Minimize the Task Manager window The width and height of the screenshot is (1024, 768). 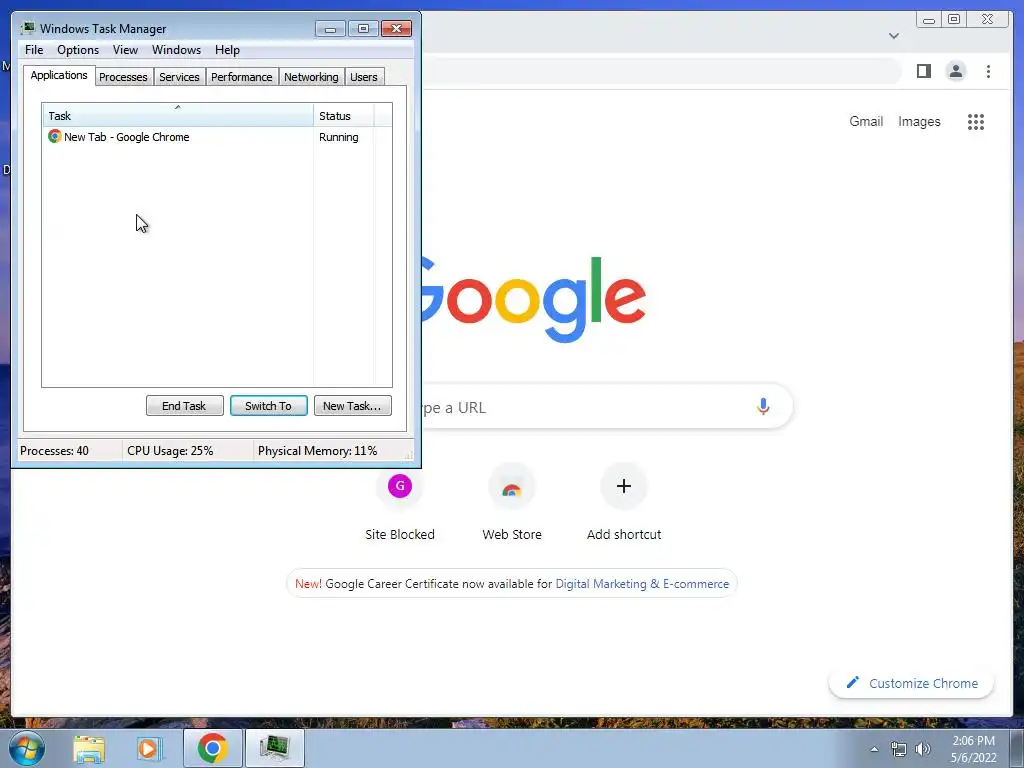click(x=330, y=28)
